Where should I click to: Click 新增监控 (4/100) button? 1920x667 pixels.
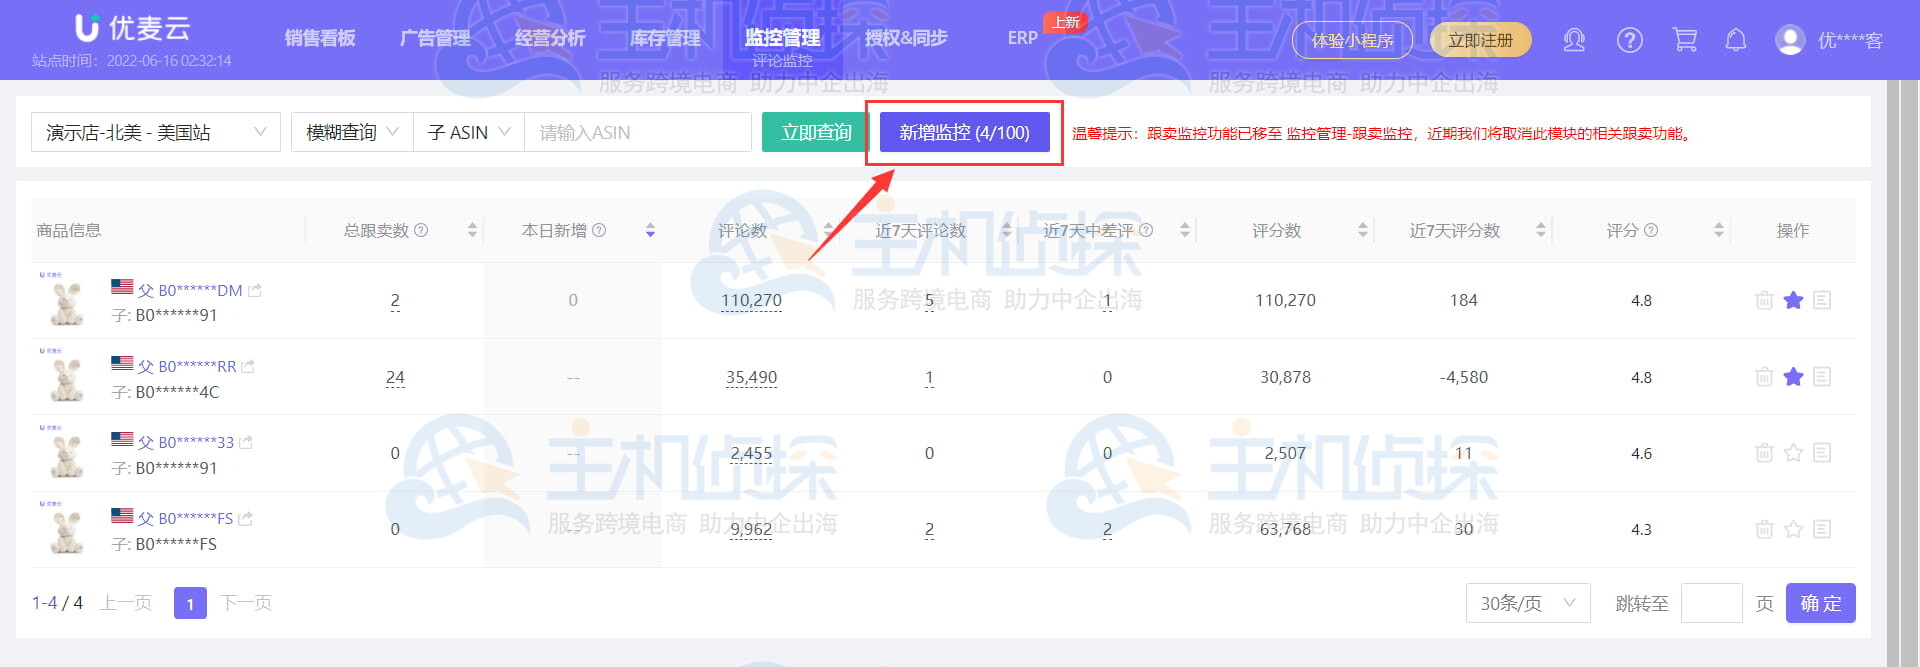(x=964, y=132)
